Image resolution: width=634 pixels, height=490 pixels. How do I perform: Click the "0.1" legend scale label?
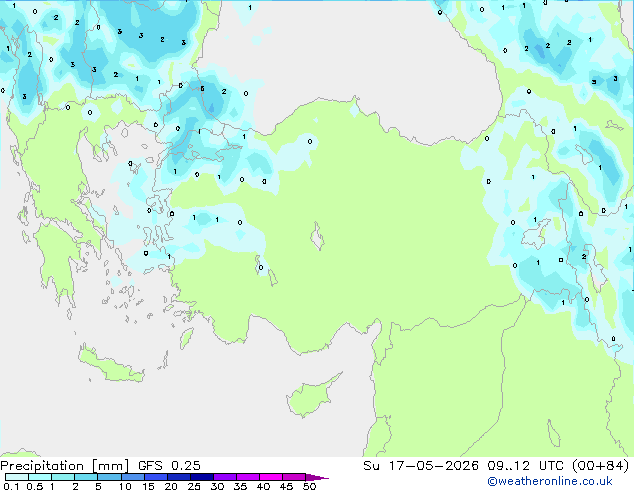pos(11,486)
